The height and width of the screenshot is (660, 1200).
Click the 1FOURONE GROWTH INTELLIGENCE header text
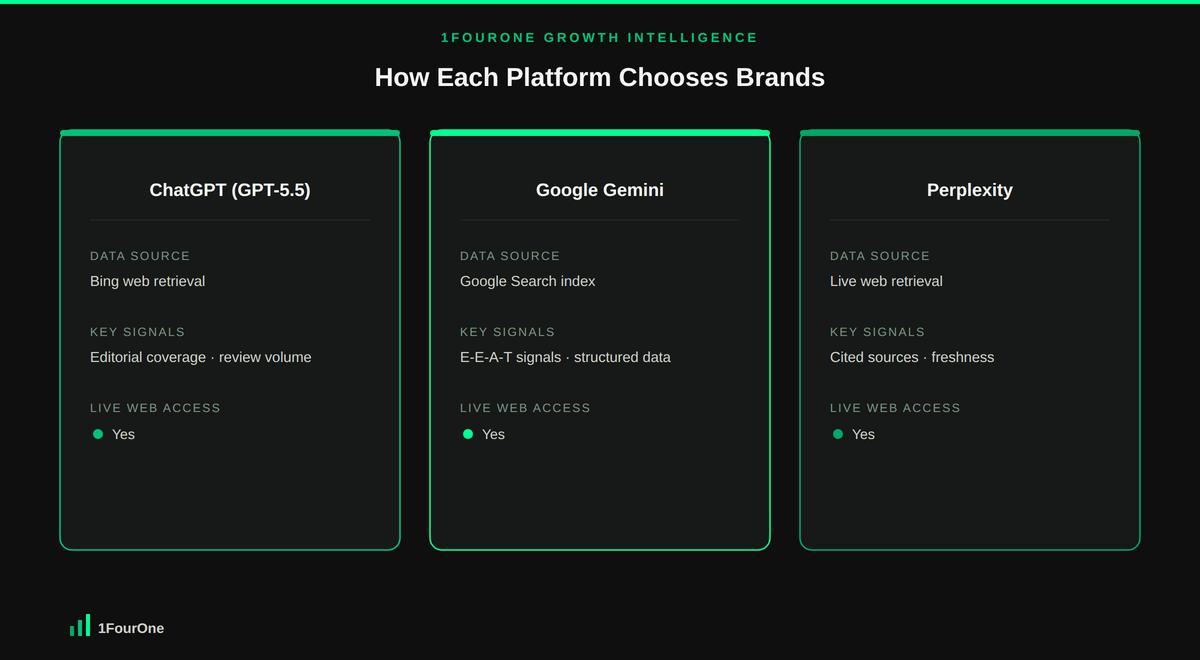point(600,38)
